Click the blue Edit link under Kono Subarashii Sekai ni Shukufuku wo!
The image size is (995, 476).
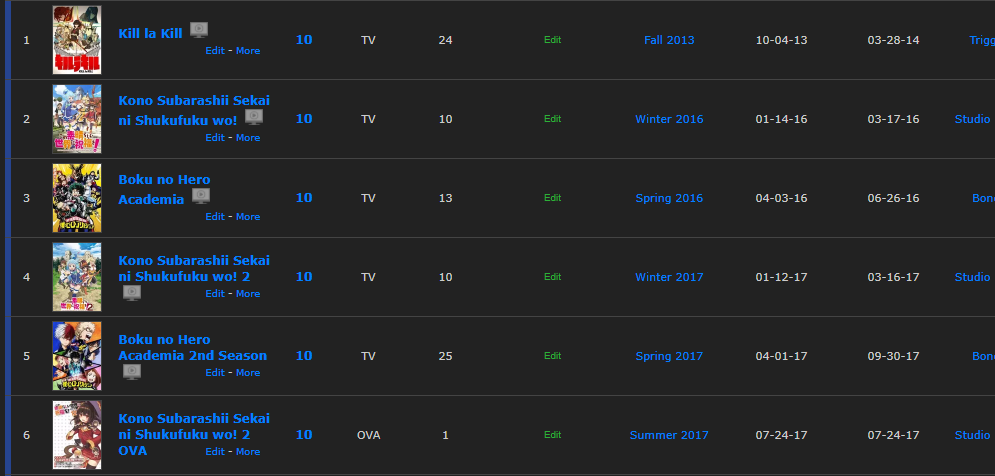pyautogui.click(x=214, y=138)
